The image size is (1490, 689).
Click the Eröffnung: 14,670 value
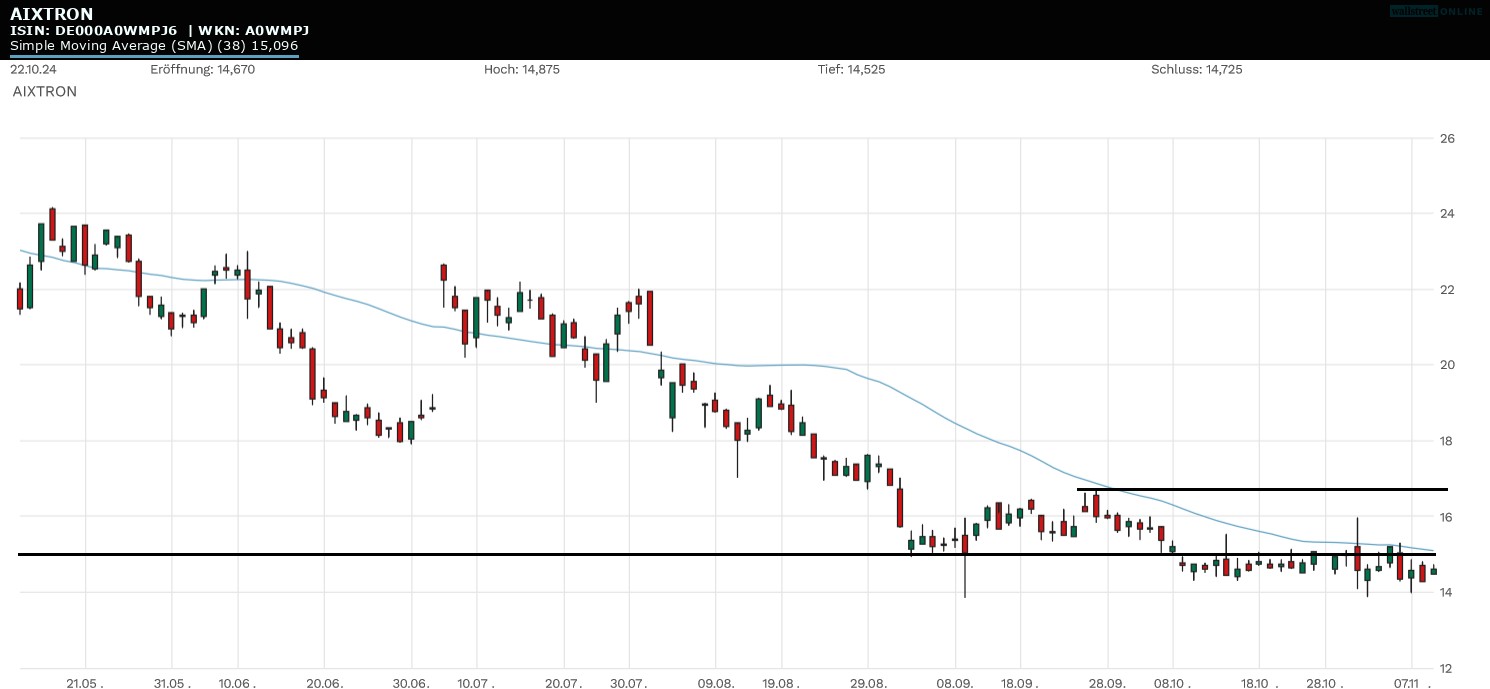coord(202,70)
